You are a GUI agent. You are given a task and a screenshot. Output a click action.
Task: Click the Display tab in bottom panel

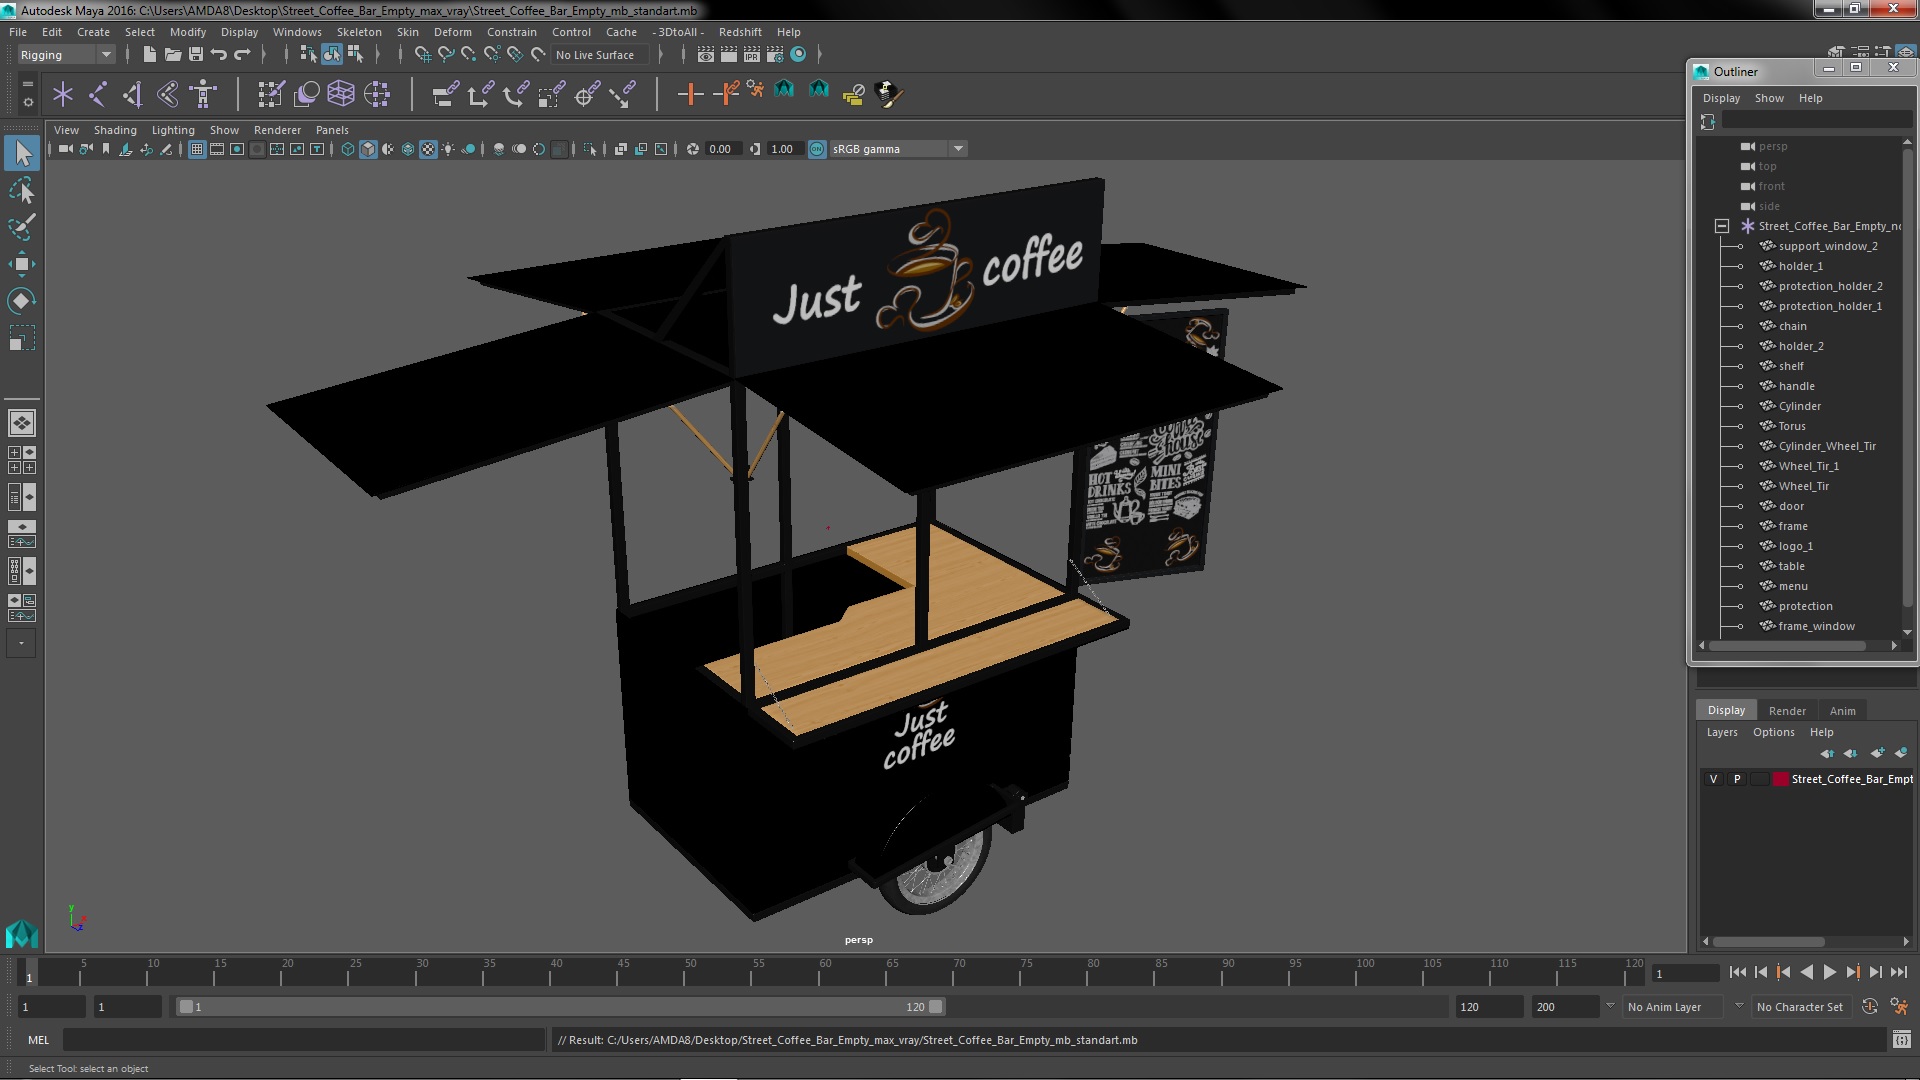point(1726,711)
